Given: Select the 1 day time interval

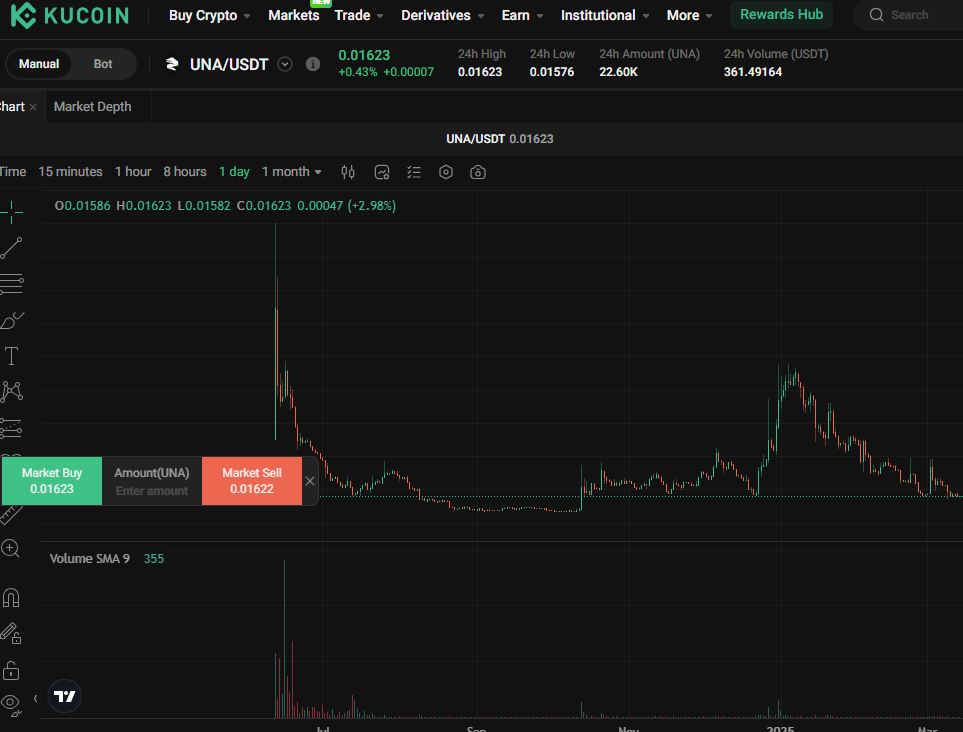Looking at the screenshot, I should [233, 172].
